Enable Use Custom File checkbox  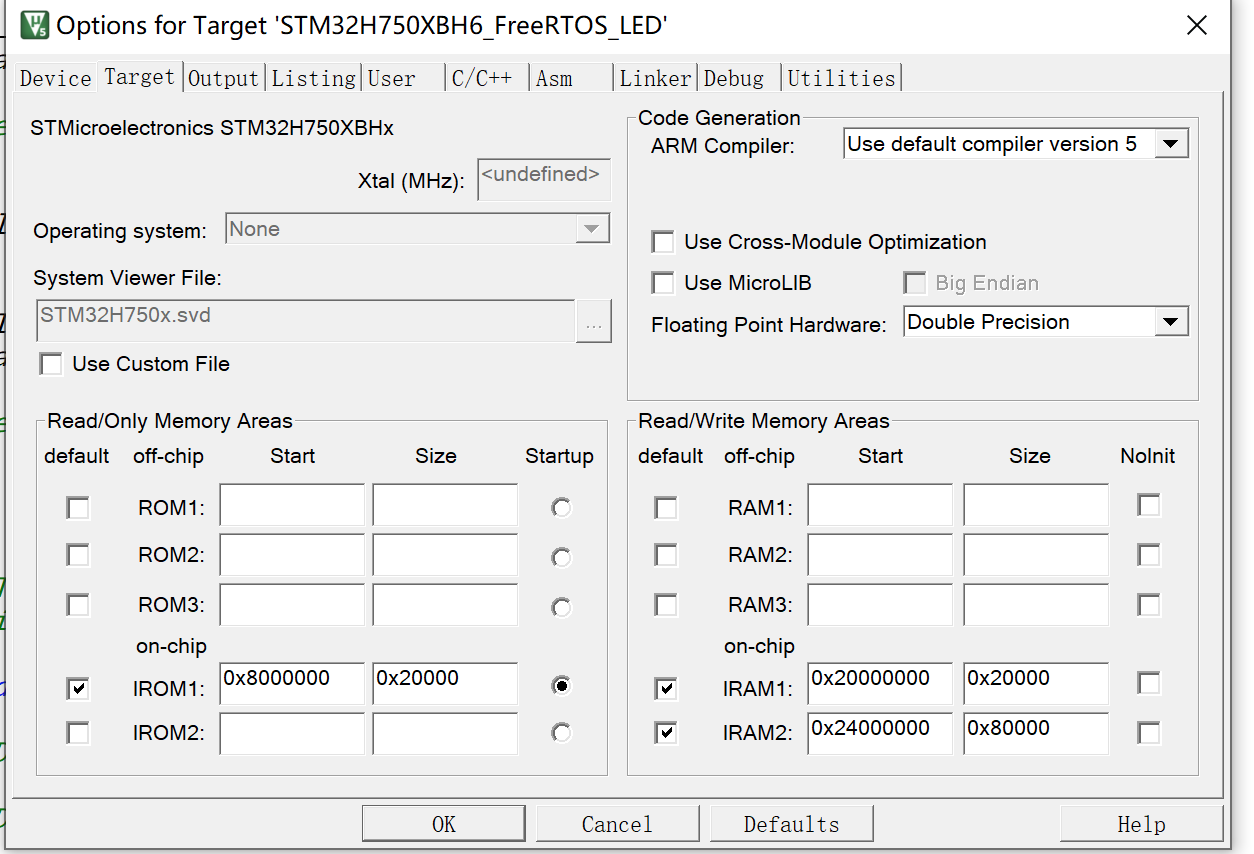[51, 364]
